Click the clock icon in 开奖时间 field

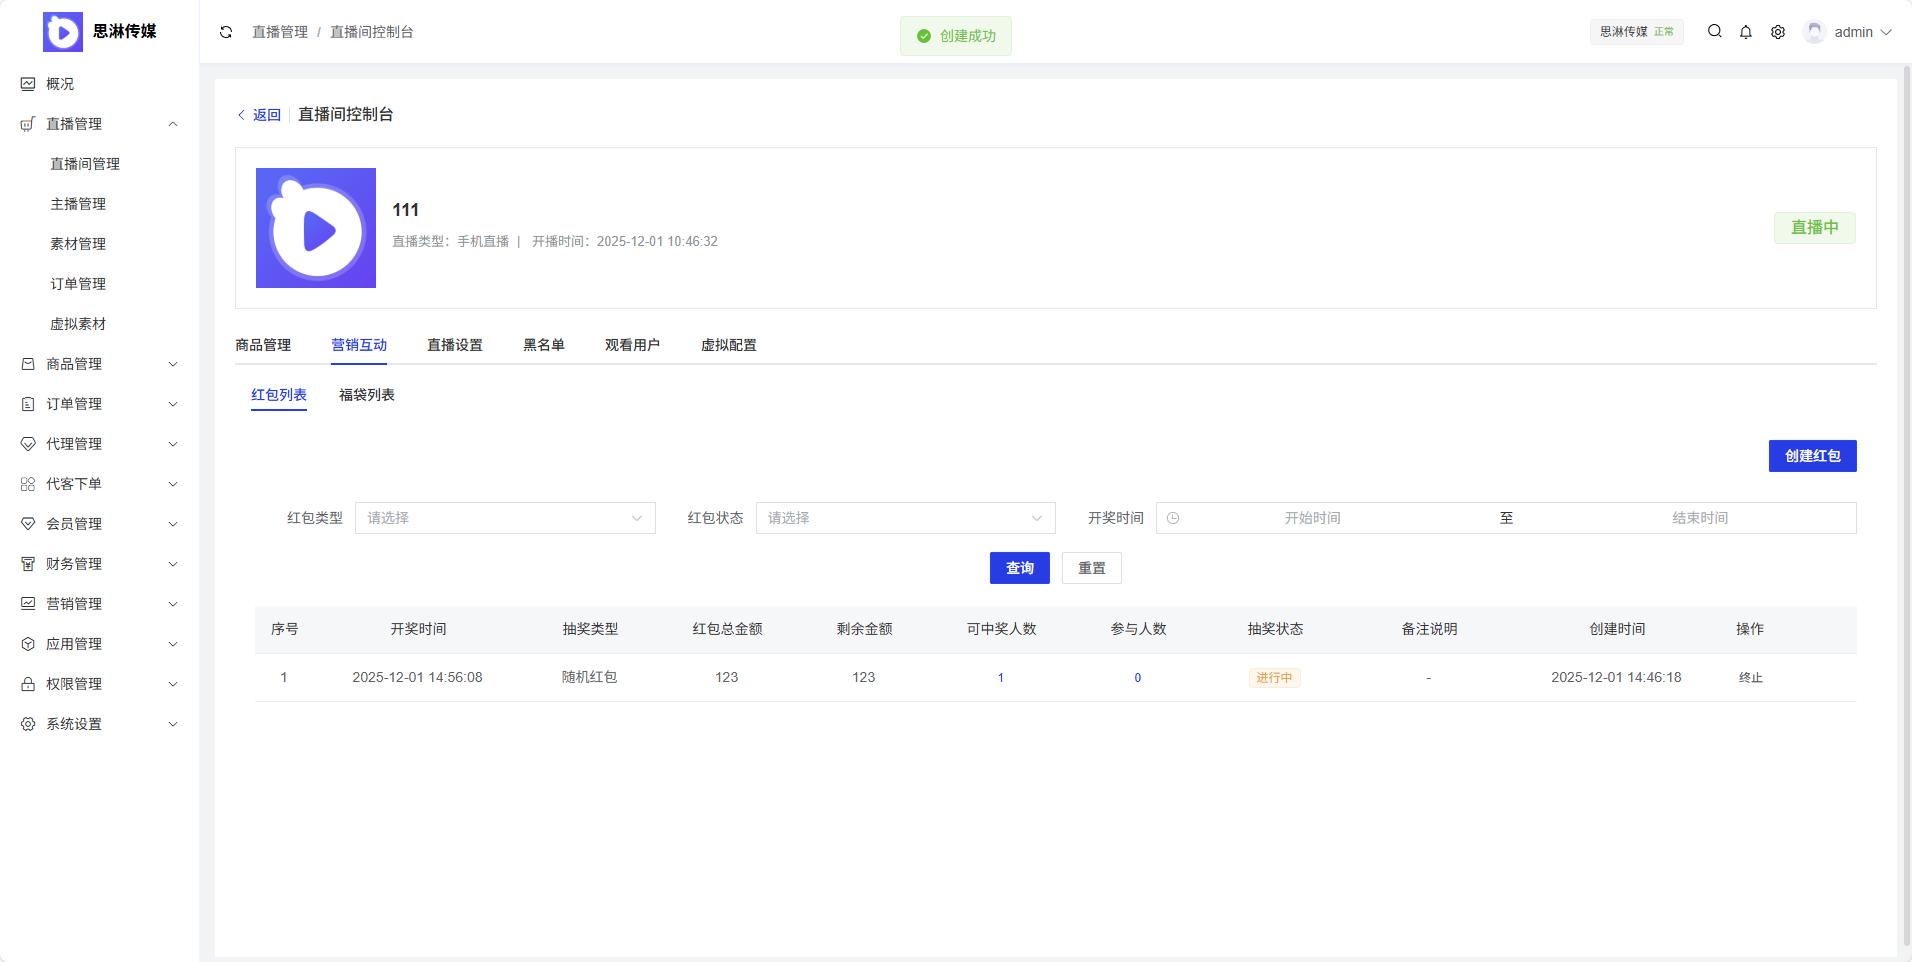[x=1173, y=518]
